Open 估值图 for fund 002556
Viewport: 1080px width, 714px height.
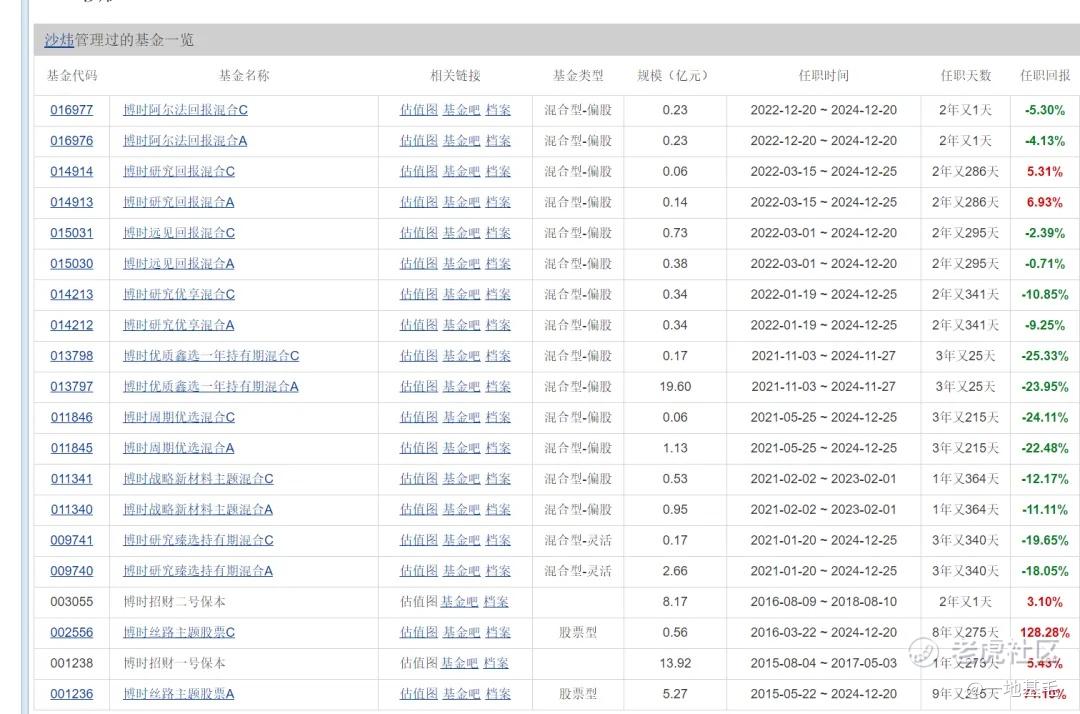point(419,632)
